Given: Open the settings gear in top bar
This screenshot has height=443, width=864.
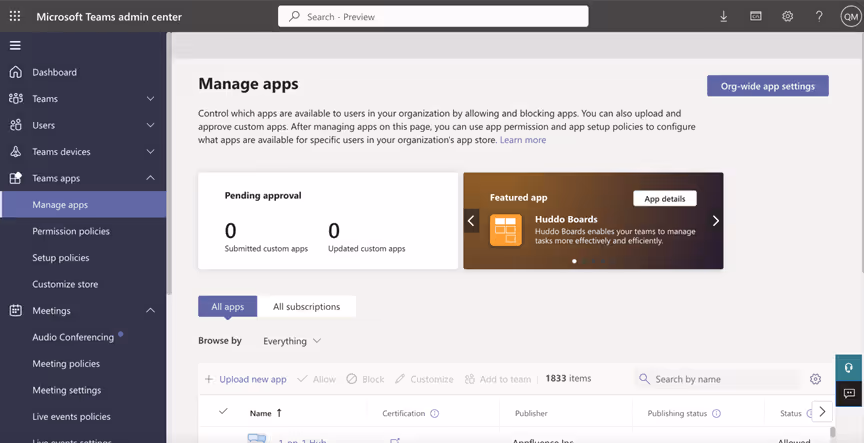Looking at the screenshot, I should (x=787, y=17).
